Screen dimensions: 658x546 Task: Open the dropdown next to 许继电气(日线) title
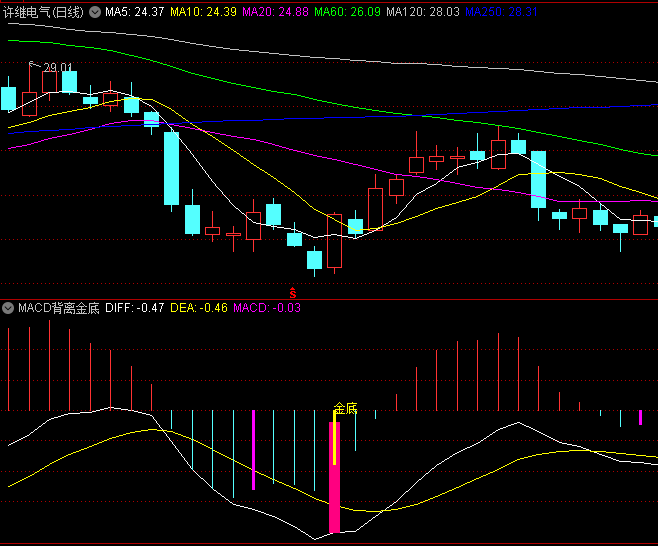click(95, 12)
